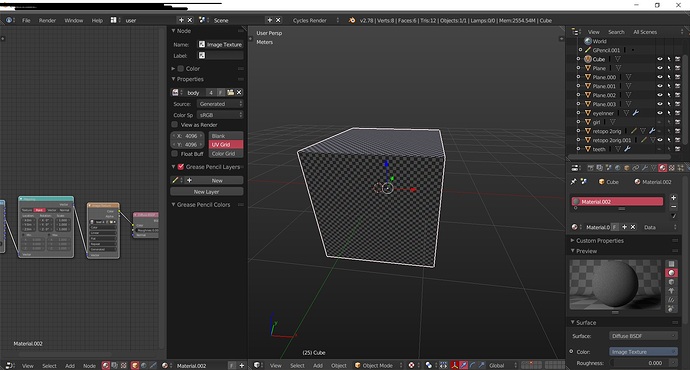The height and width of the screenshot is (370, 690).
Task: Select the flat plane preview shape icon
Action: pyautogui.click(x=671, y=264)
